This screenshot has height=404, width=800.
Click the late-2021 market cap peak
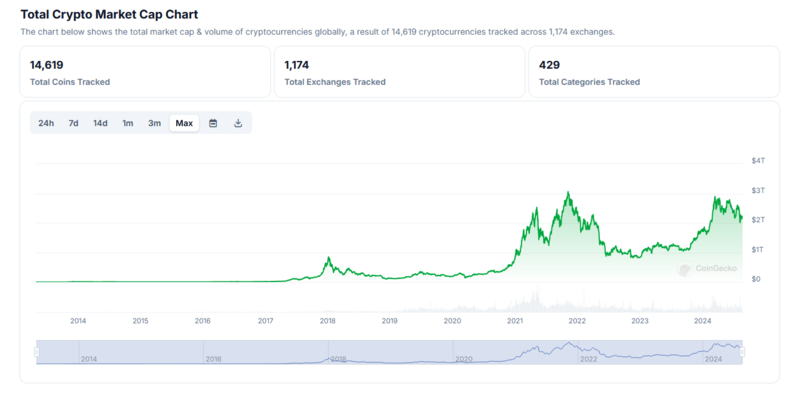point(568,193)
